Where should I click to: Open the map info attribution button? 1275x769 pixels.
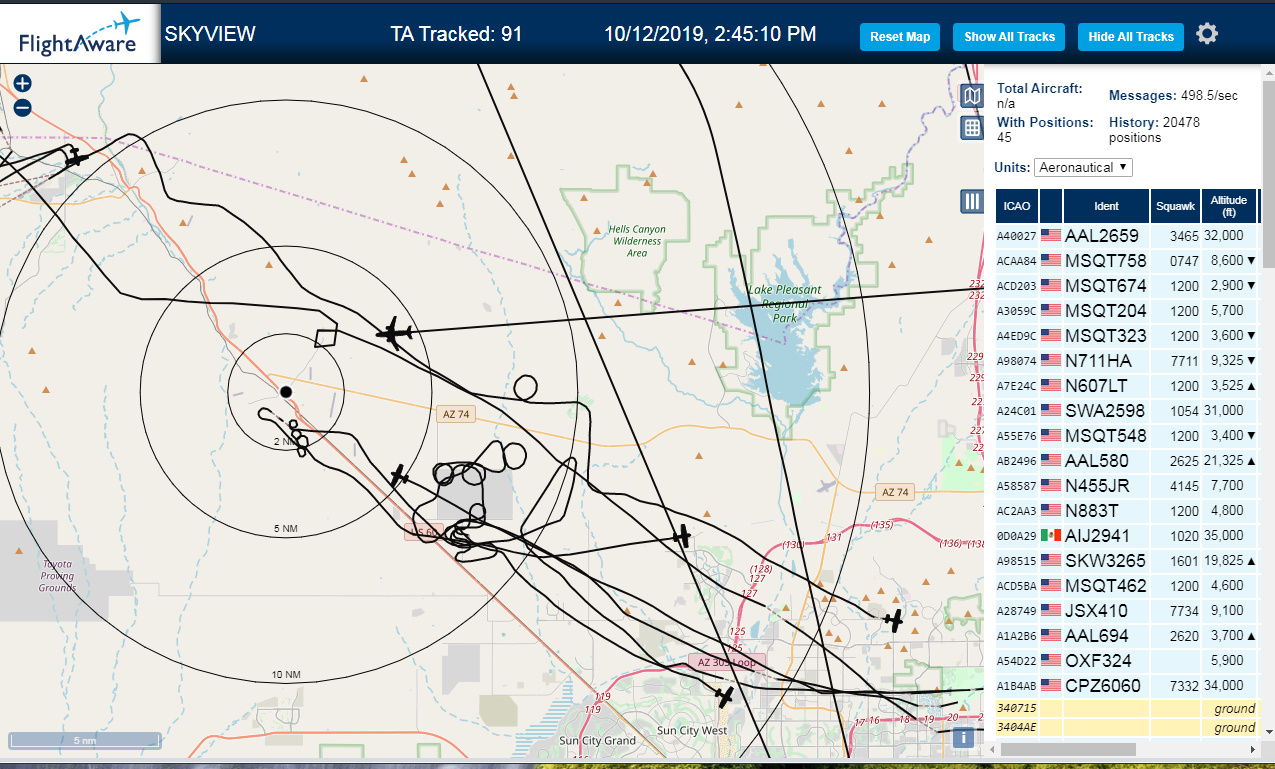coord(964,738)
